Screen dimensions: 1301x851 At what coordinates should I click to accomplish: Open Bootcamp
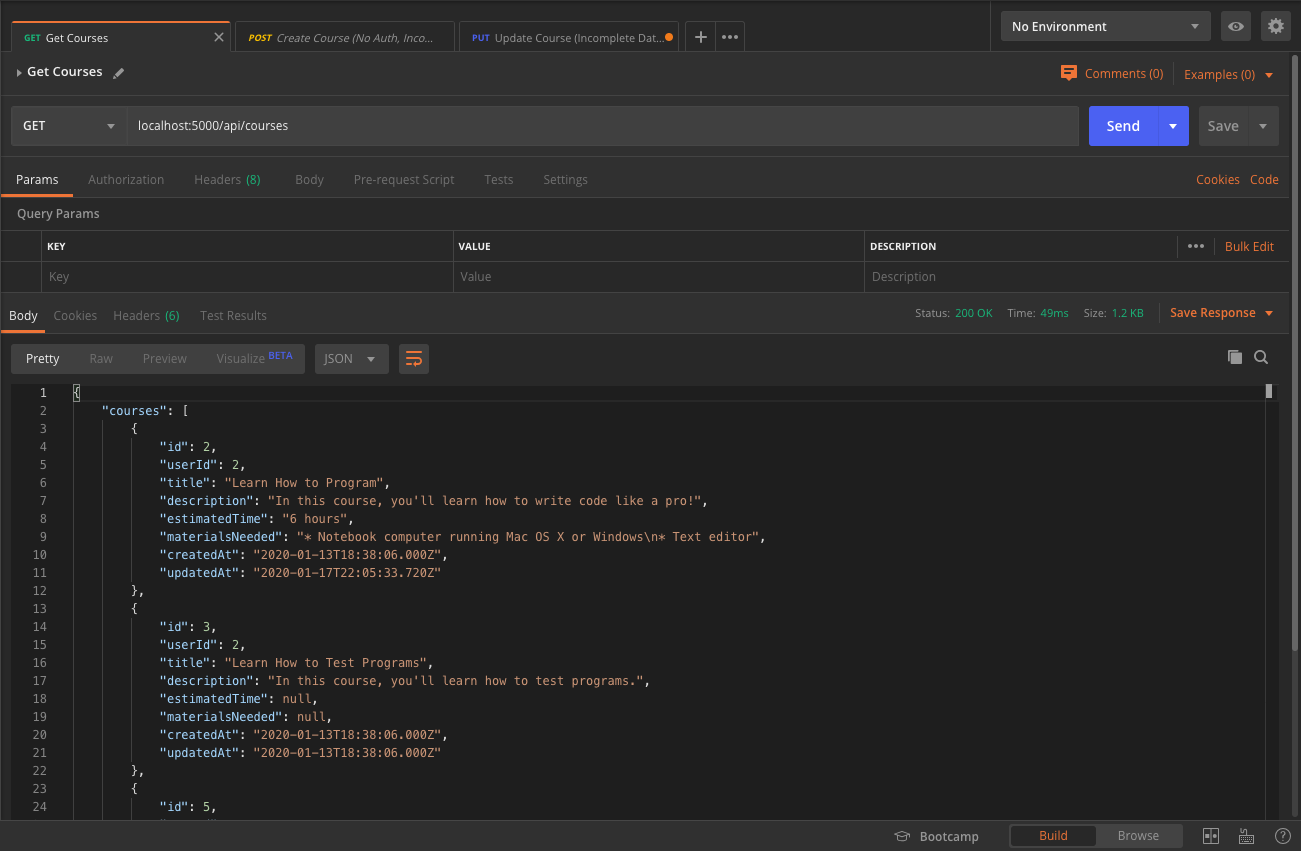936,836
